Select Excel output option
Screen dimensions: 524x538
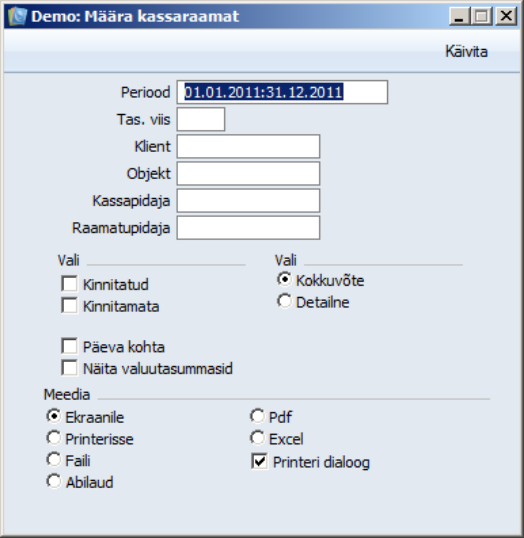[257, 438]
